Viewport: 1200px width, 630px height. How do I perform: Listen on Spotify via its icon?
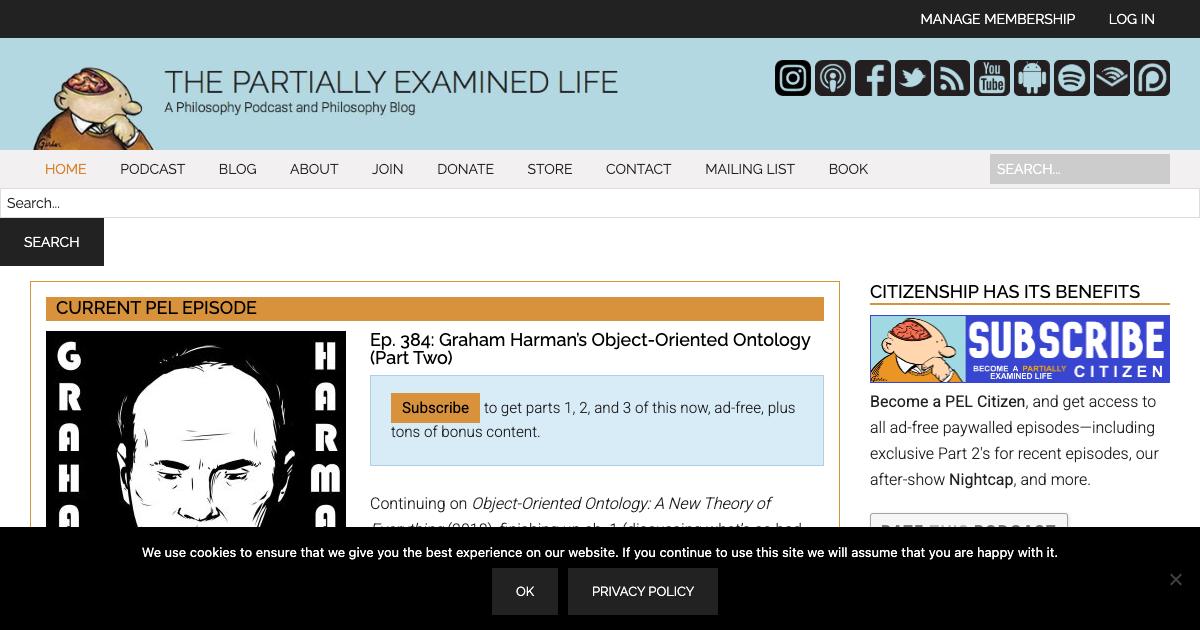1071,78
